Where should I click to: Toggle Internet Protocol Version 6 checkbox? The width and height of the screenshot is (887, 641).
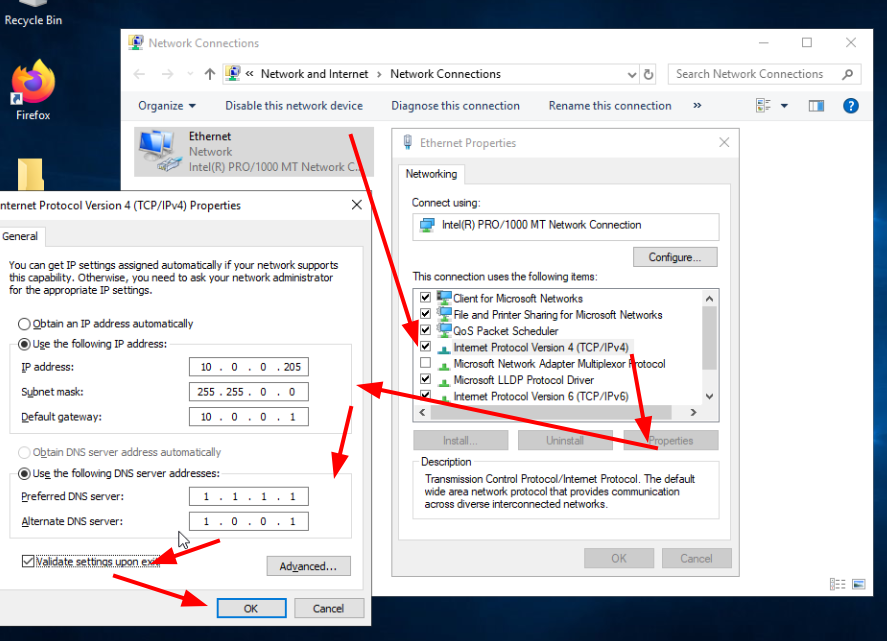click(425, 395)
